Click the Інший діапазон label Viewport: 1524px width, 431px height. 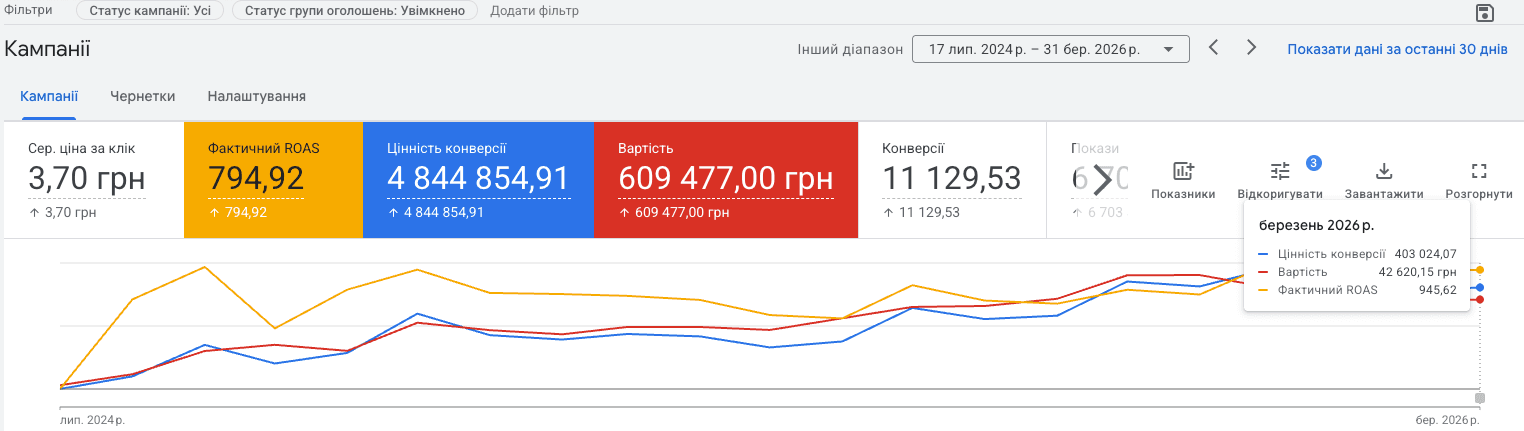[x=850, y=49]
